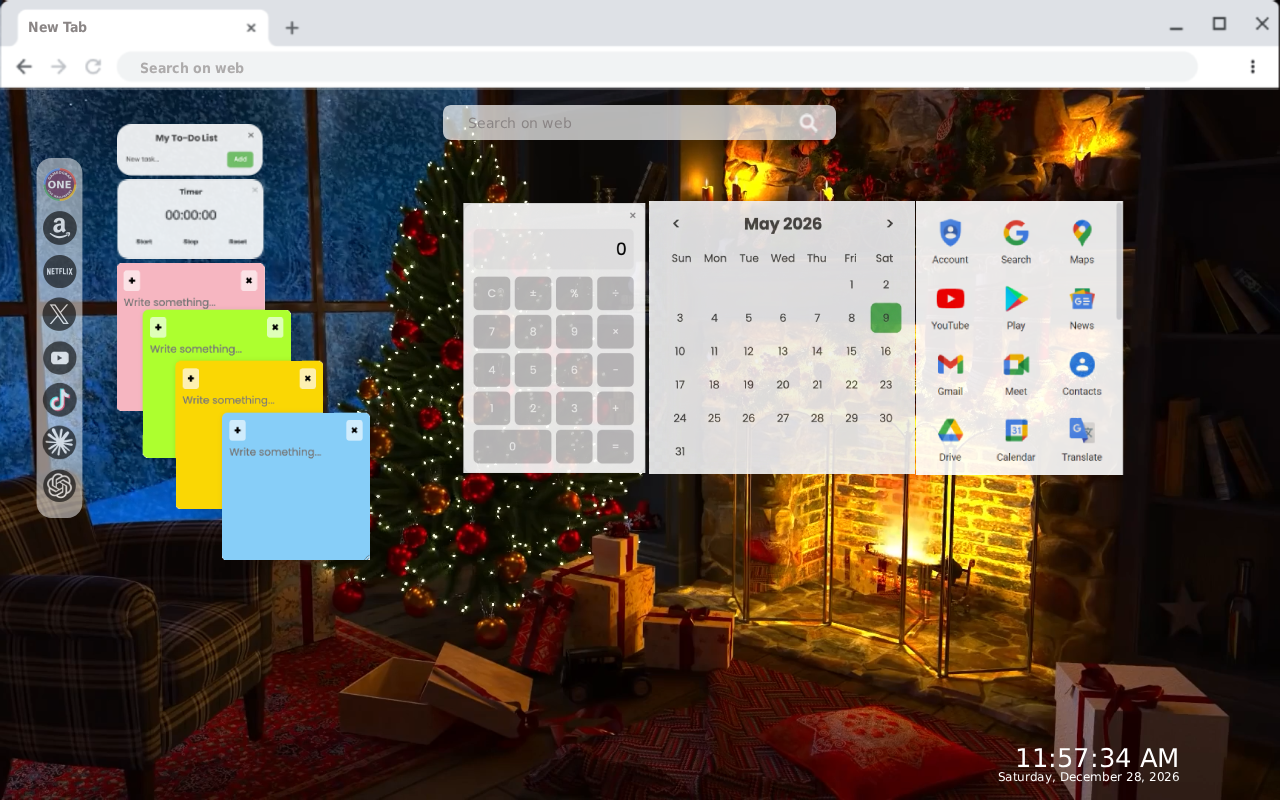1280x800 pixels.
Task: Close the calculator widget
Action: (632, 215)
